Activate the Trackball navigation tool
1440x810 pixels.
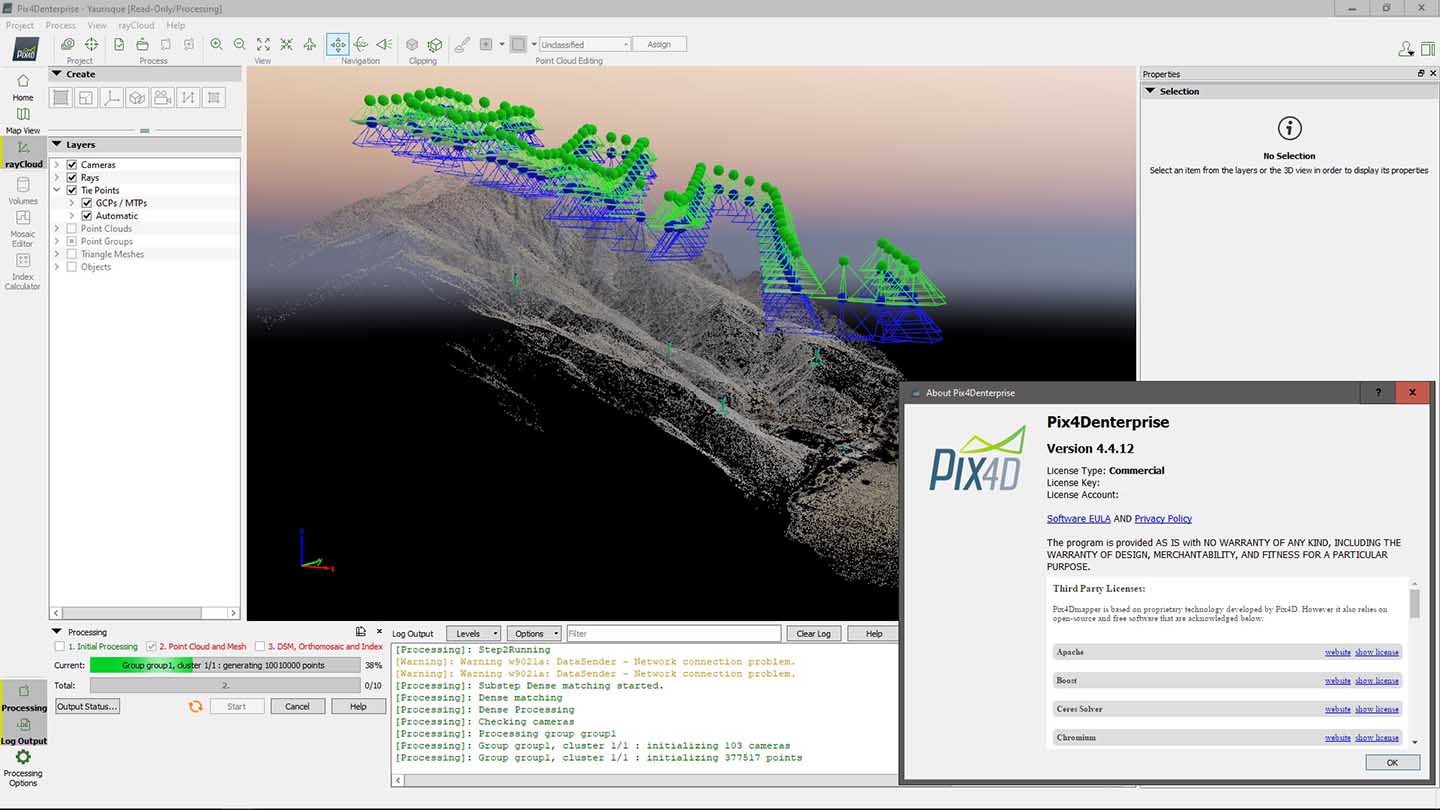(361, 44)
